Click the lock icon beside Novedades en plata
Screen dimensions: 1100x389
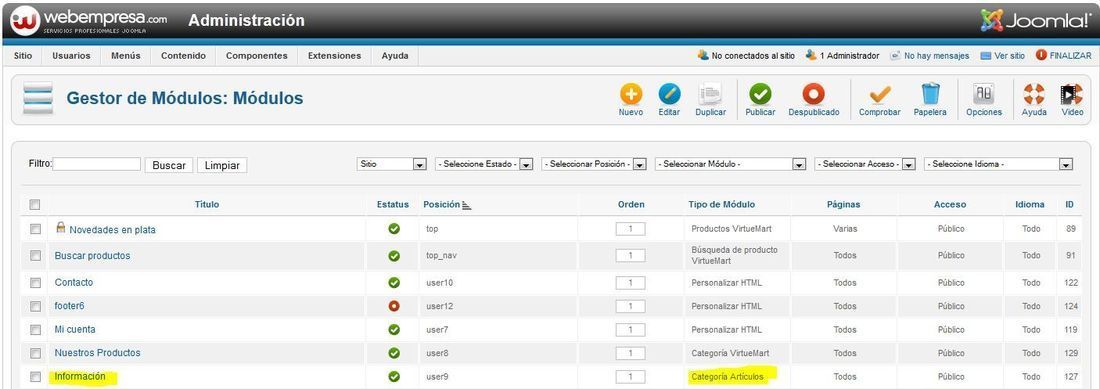coord(60,227)
